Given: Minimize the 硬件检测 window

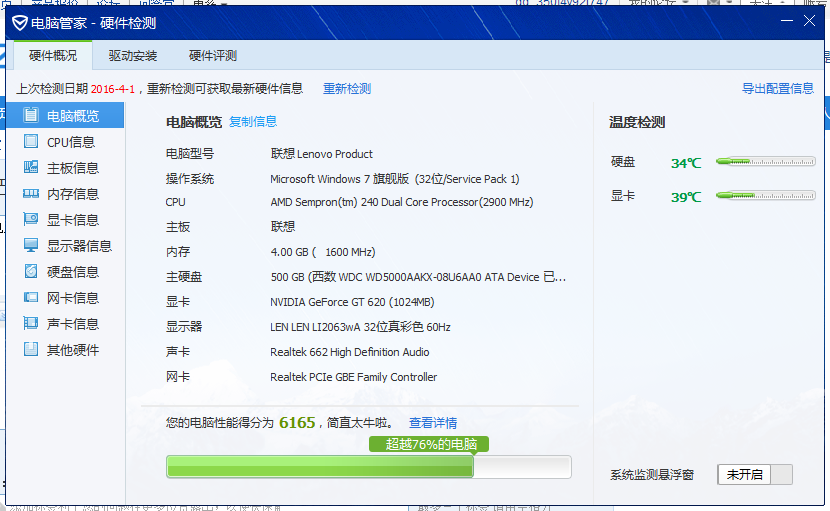Looking at the screenshot, I should tap(787, 21).
